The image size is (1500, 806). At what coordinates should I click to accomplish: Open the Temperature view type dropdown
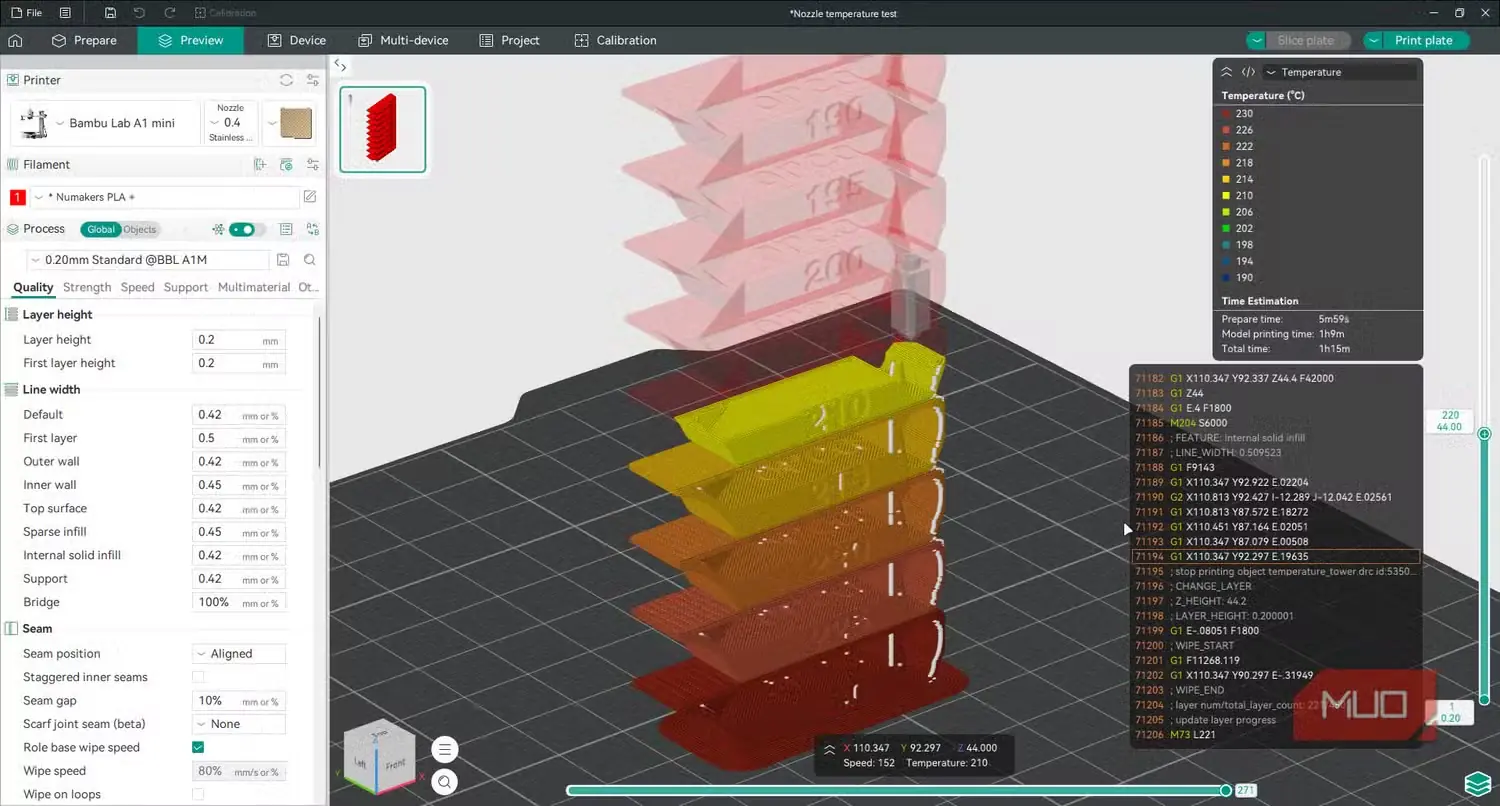pyautogui.click(x=1340, y=72)
